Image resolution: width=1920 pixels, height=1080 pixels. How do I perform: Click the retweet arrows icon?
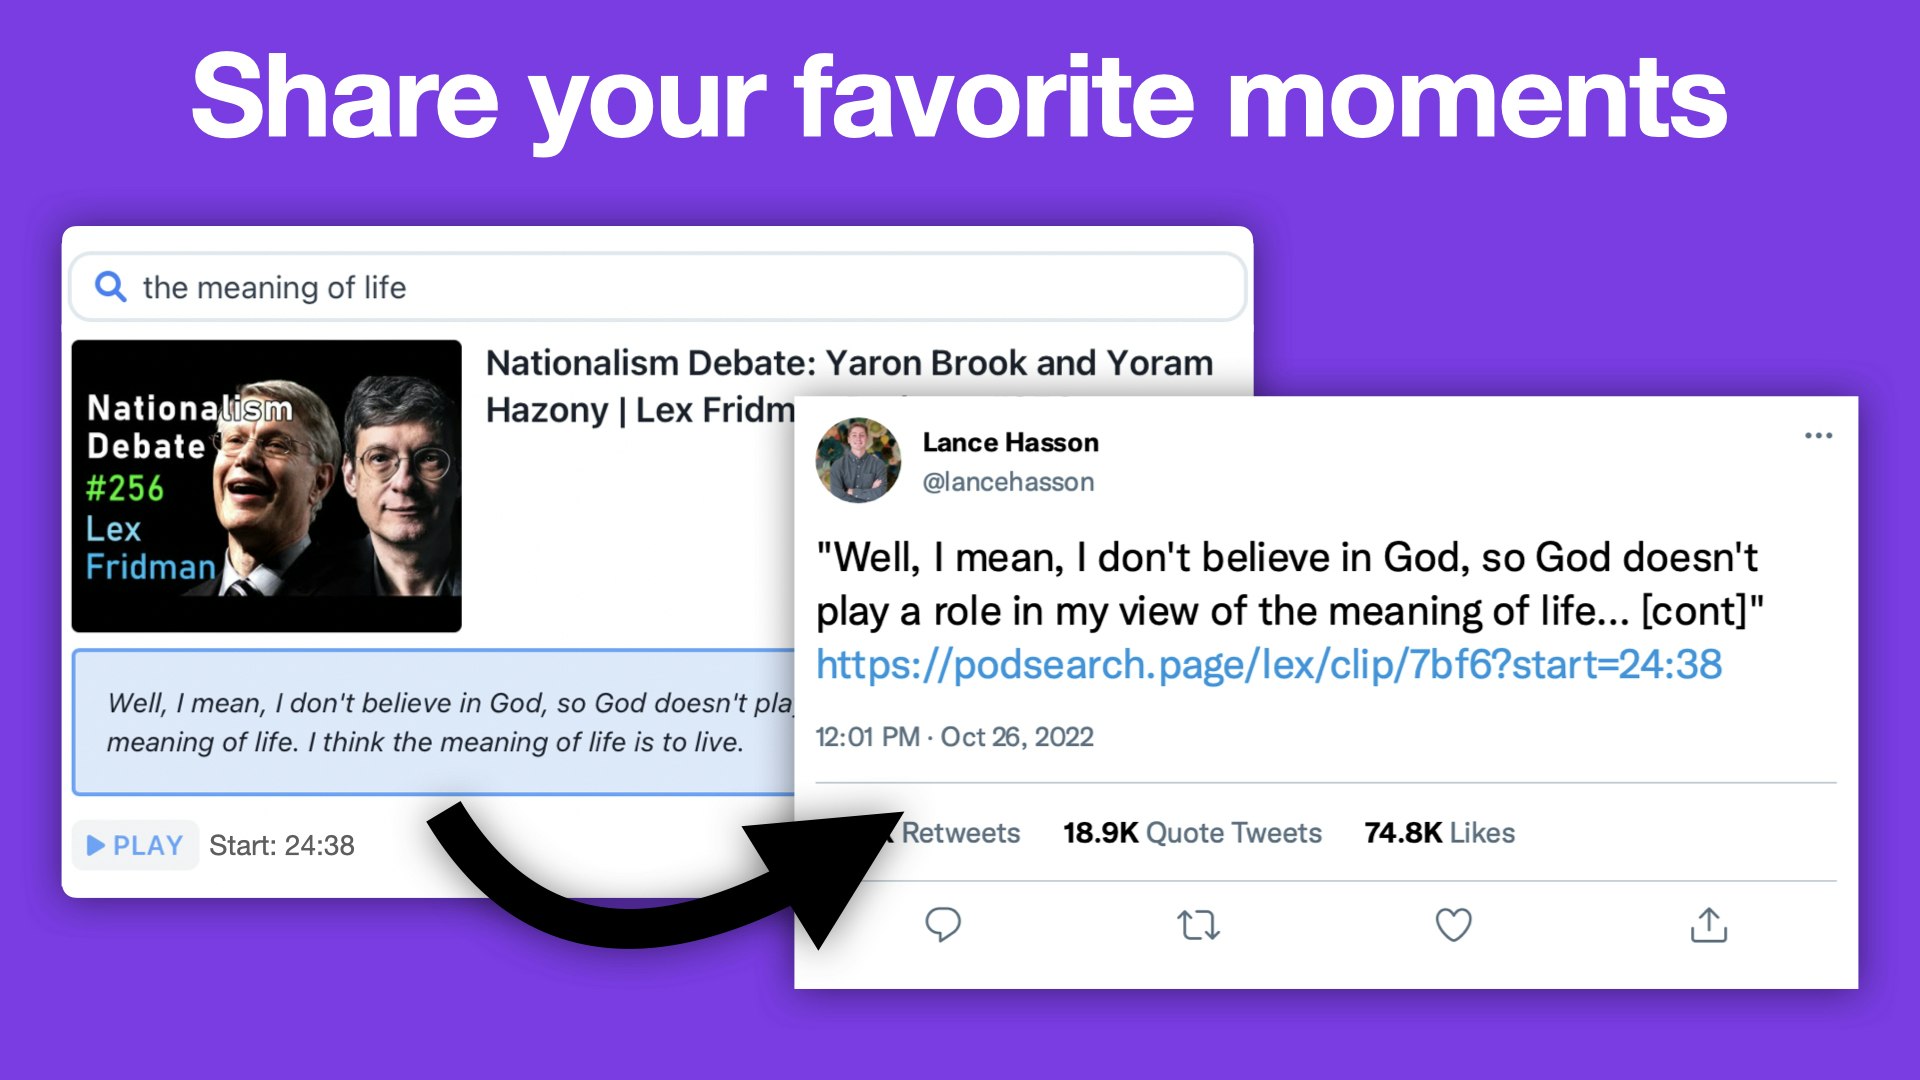coord(1198,925)
